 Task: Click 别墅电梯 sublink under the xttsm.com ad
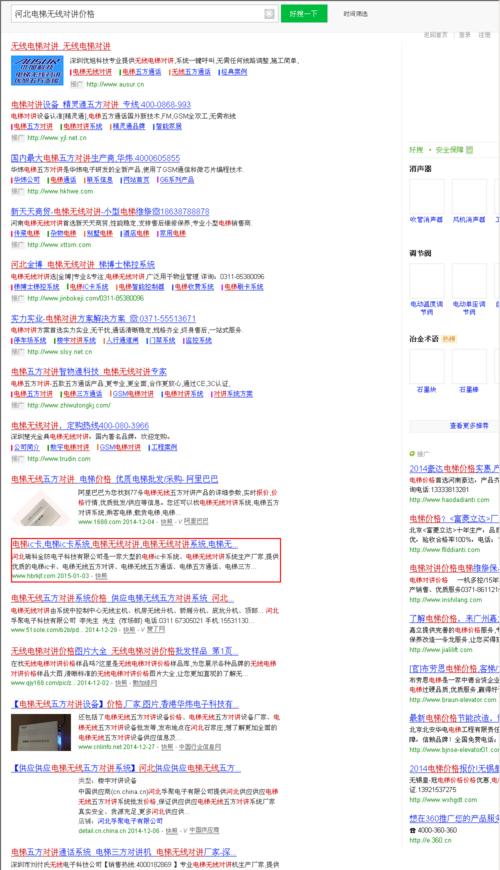pos(100,234)
